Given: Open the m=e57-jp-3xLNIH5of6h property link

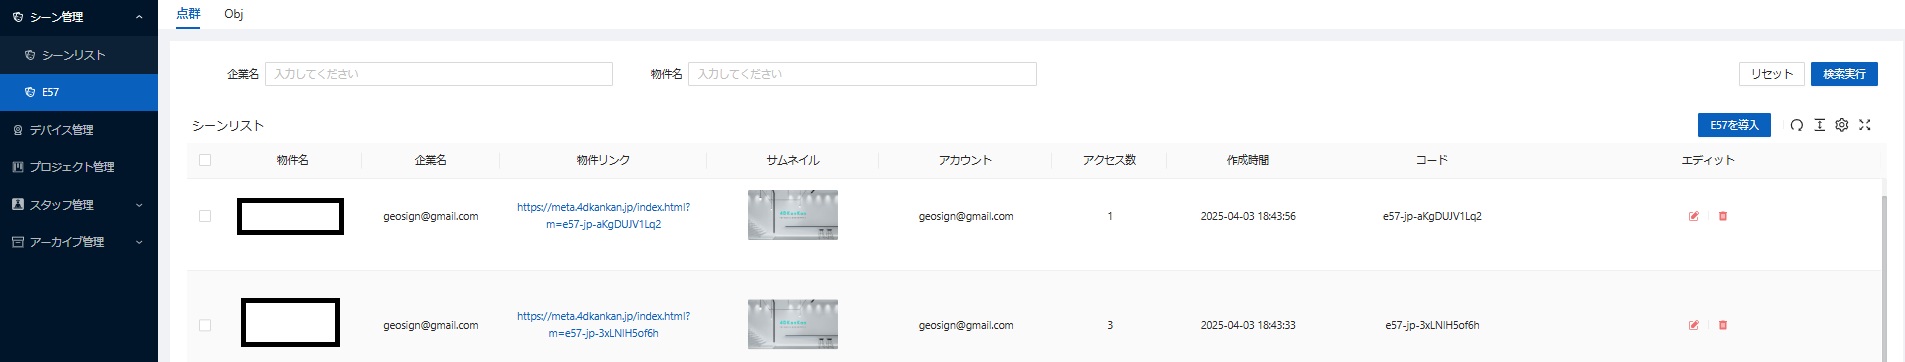Looking at the screenshot, I should pyautogui.click(x=603, y=325).
